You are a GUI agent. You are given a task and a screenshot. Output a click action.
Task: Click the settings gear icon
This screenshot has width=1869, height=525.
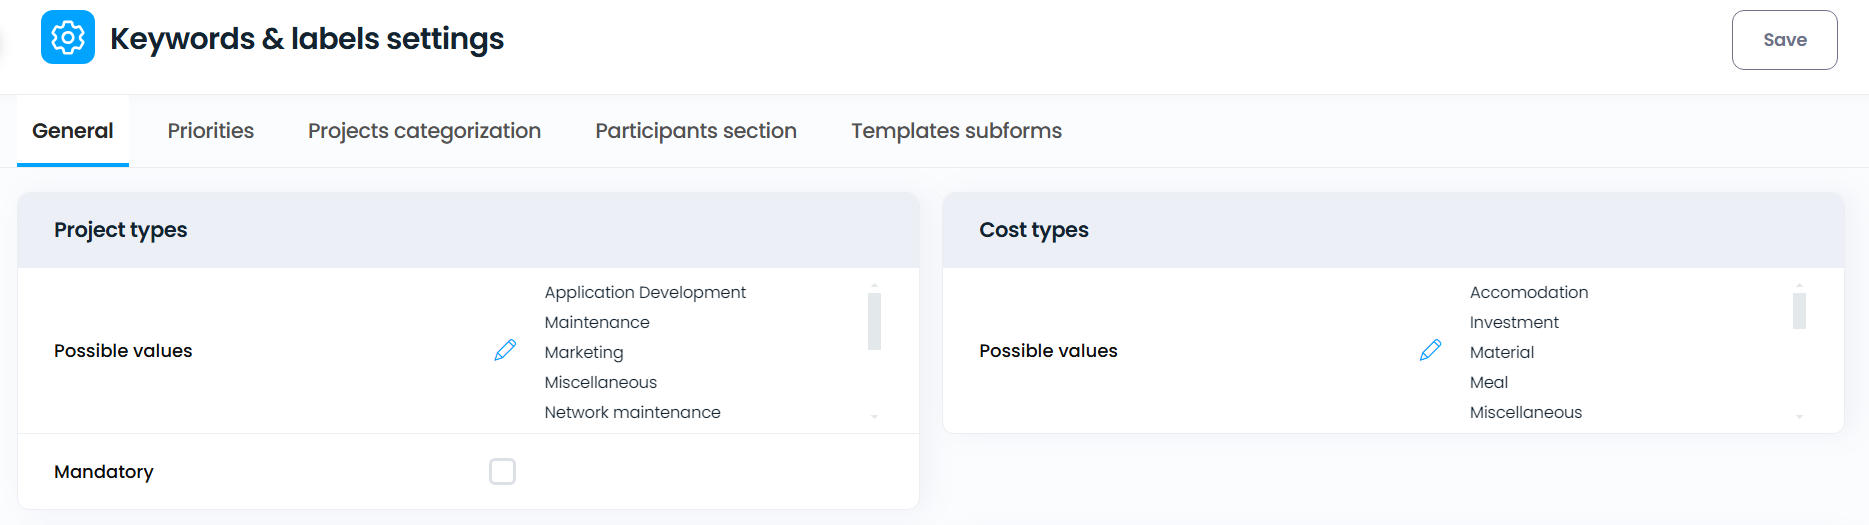coord(68,38)
